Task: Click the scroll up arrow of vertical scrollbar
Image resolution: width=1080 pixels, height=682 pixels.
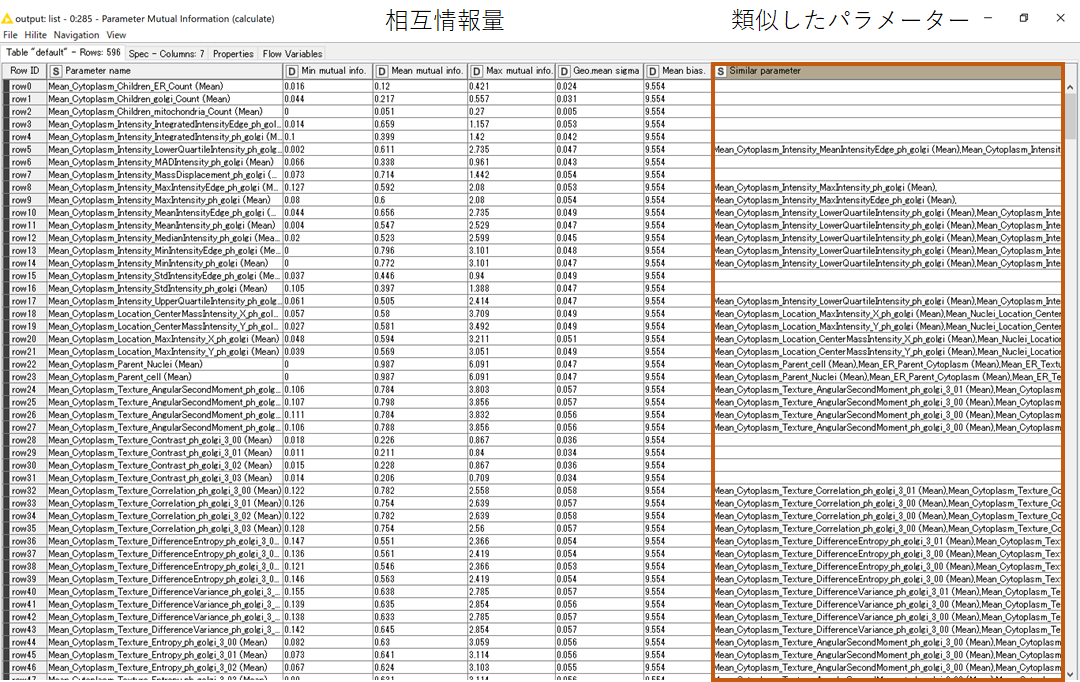Action: (x=1070, y=87)
